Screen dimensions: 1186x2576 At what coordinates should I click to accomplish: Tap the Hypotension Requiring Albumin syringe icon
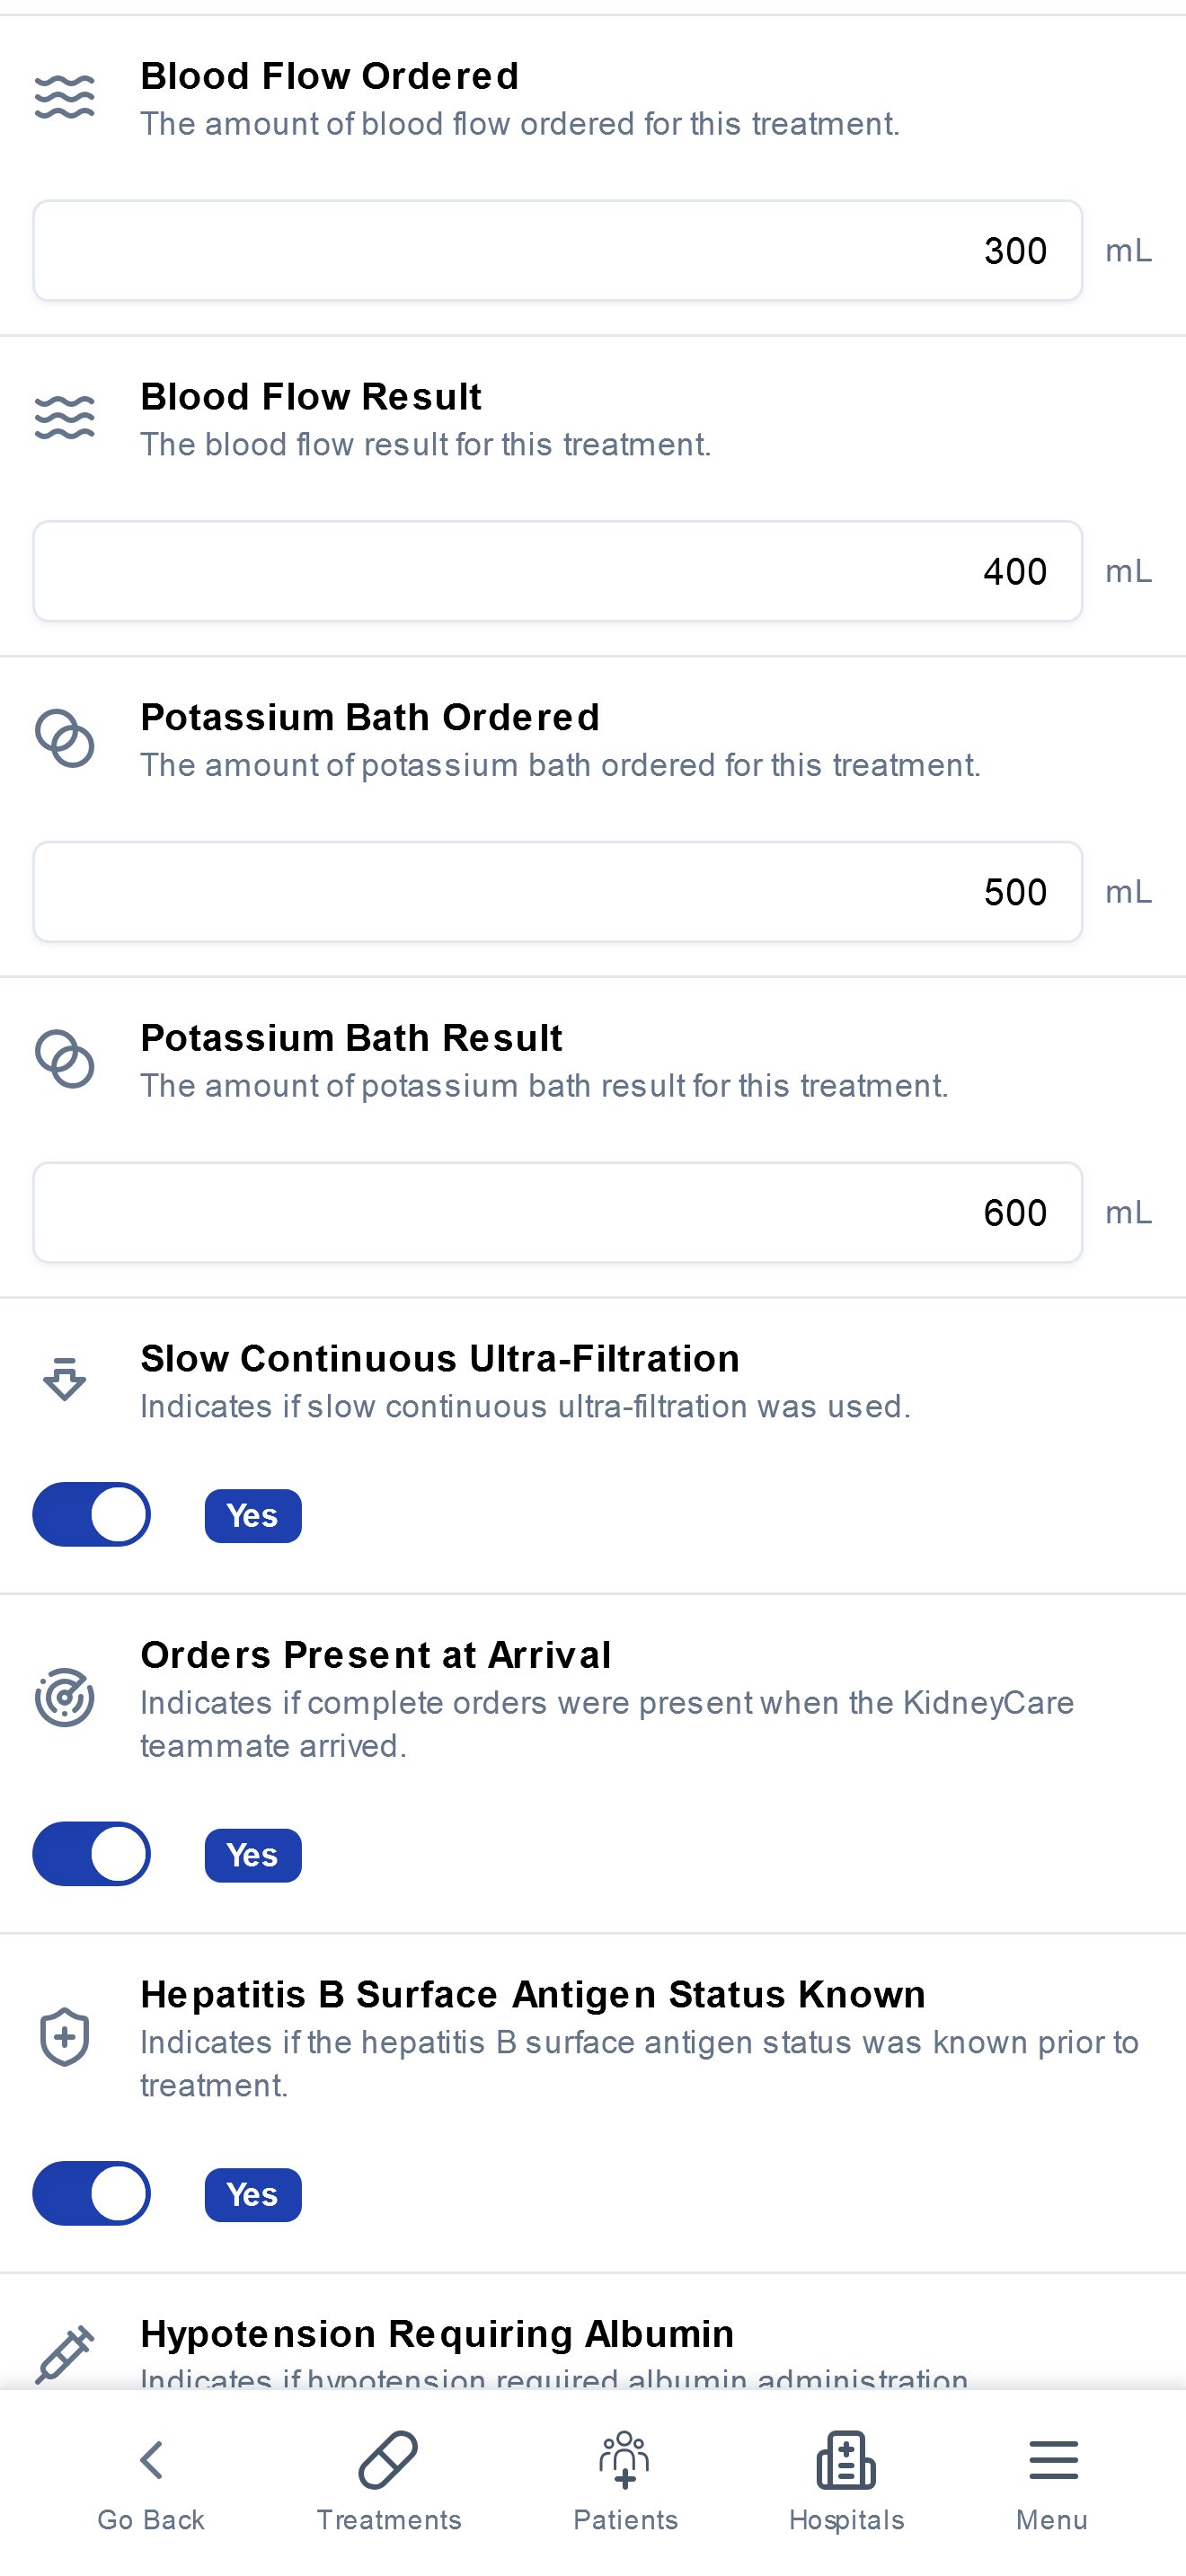[65, 2354]
